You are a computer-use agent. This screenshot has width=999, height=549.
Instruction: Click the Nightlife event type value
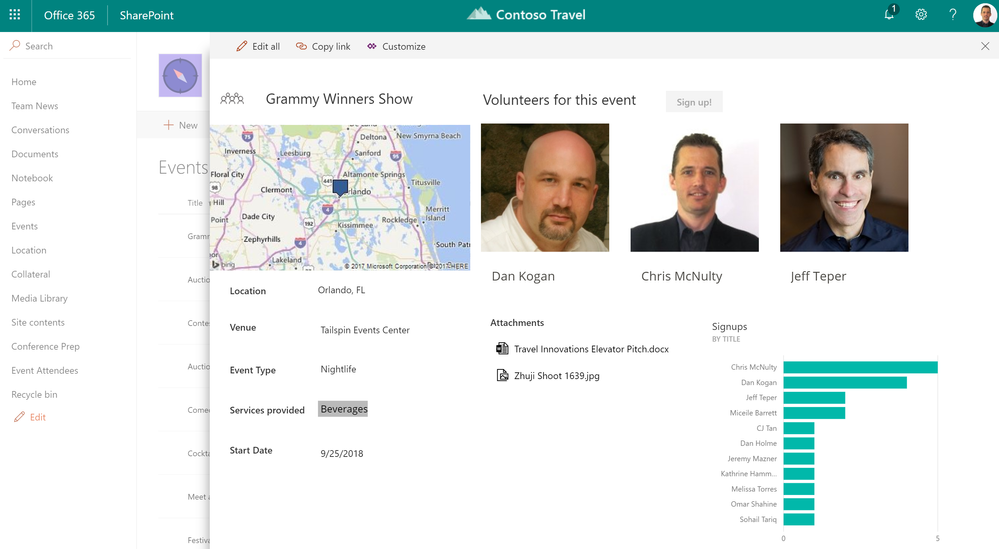(x=338, y=369)
